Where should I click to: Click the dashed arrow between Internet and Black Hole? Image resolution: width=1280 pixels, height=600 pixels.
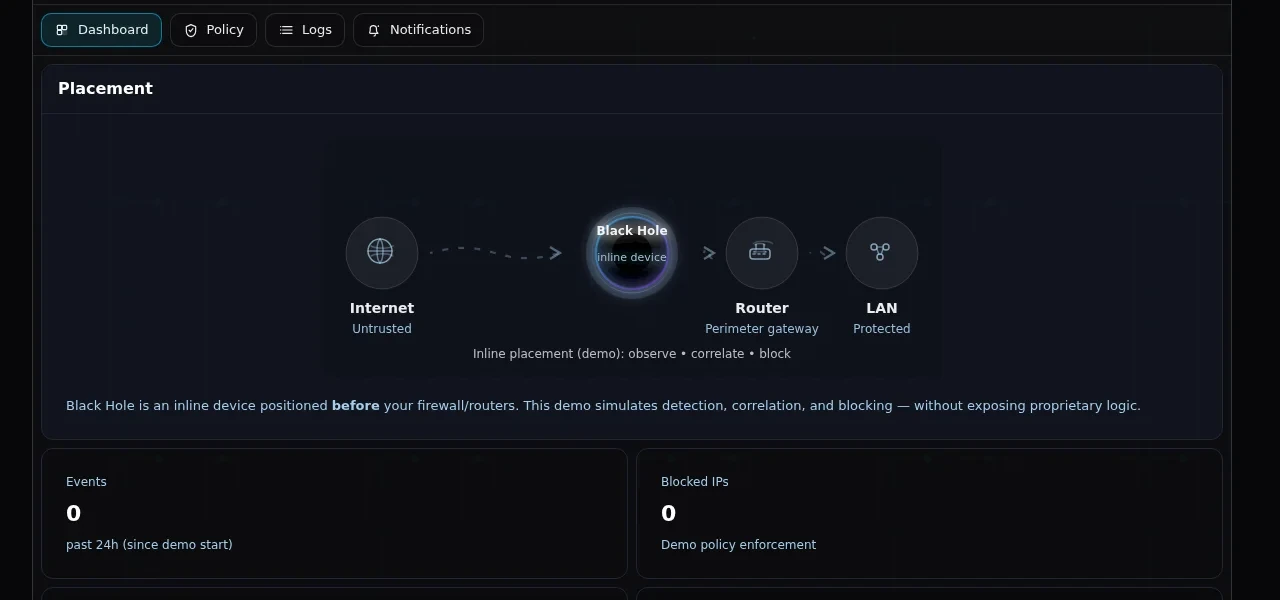point(497,252)
